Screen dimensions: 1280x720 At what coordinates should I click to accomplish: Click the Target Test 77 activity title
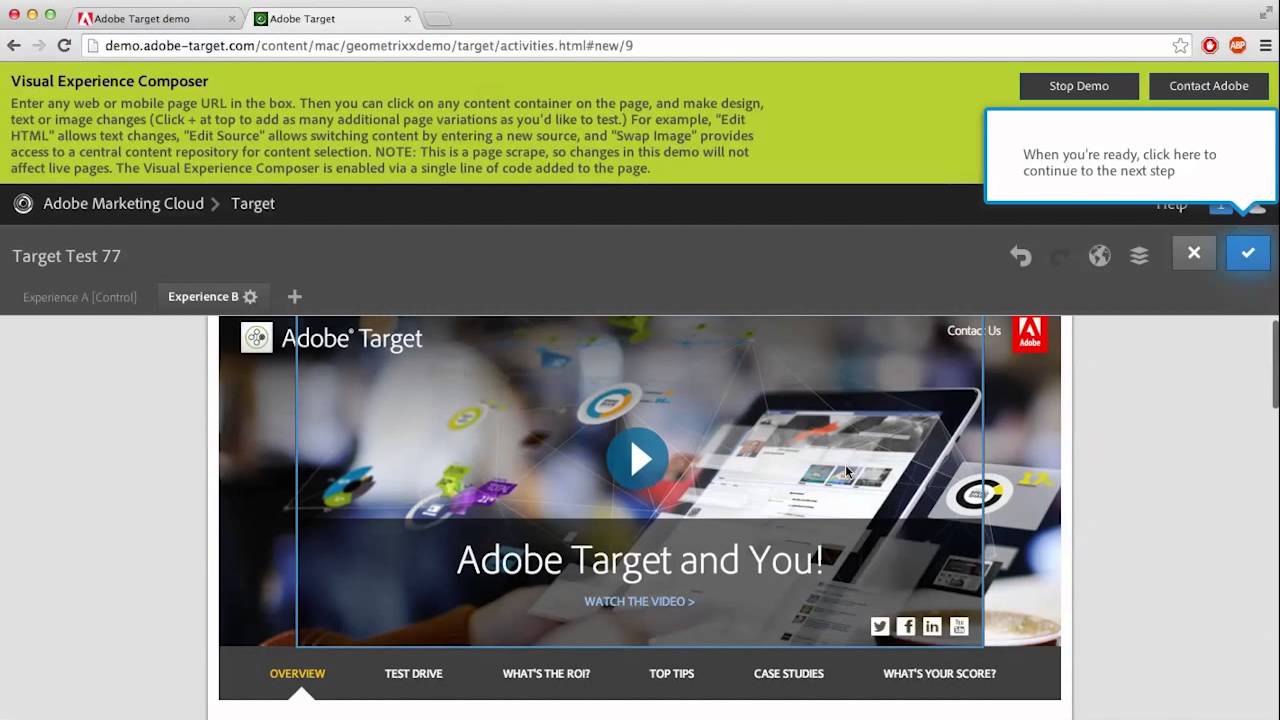click(x=66, y=256)
